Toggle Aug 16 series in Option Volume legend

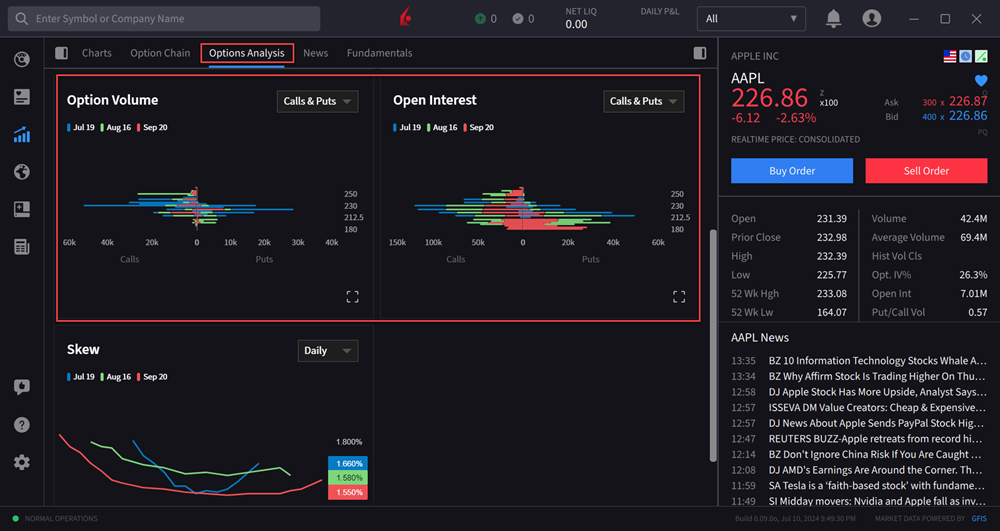[x=116, y=127]
